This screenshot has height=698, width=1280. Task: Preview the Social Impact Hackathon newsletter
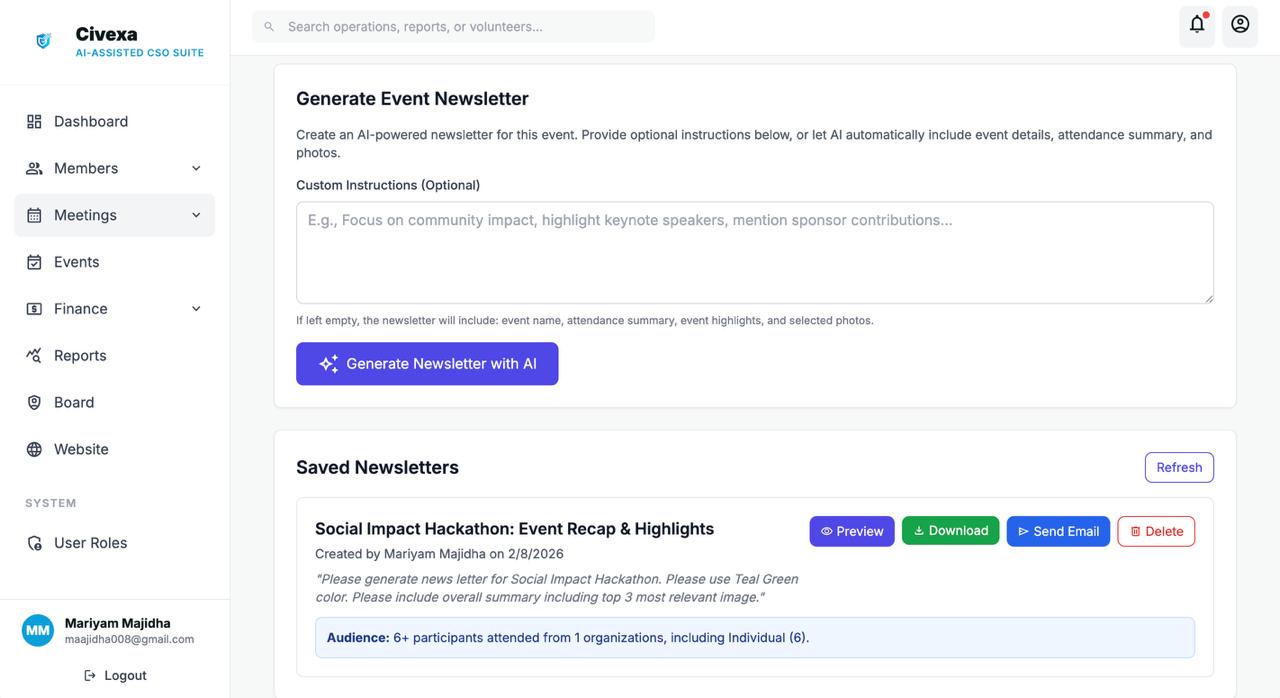852,531
